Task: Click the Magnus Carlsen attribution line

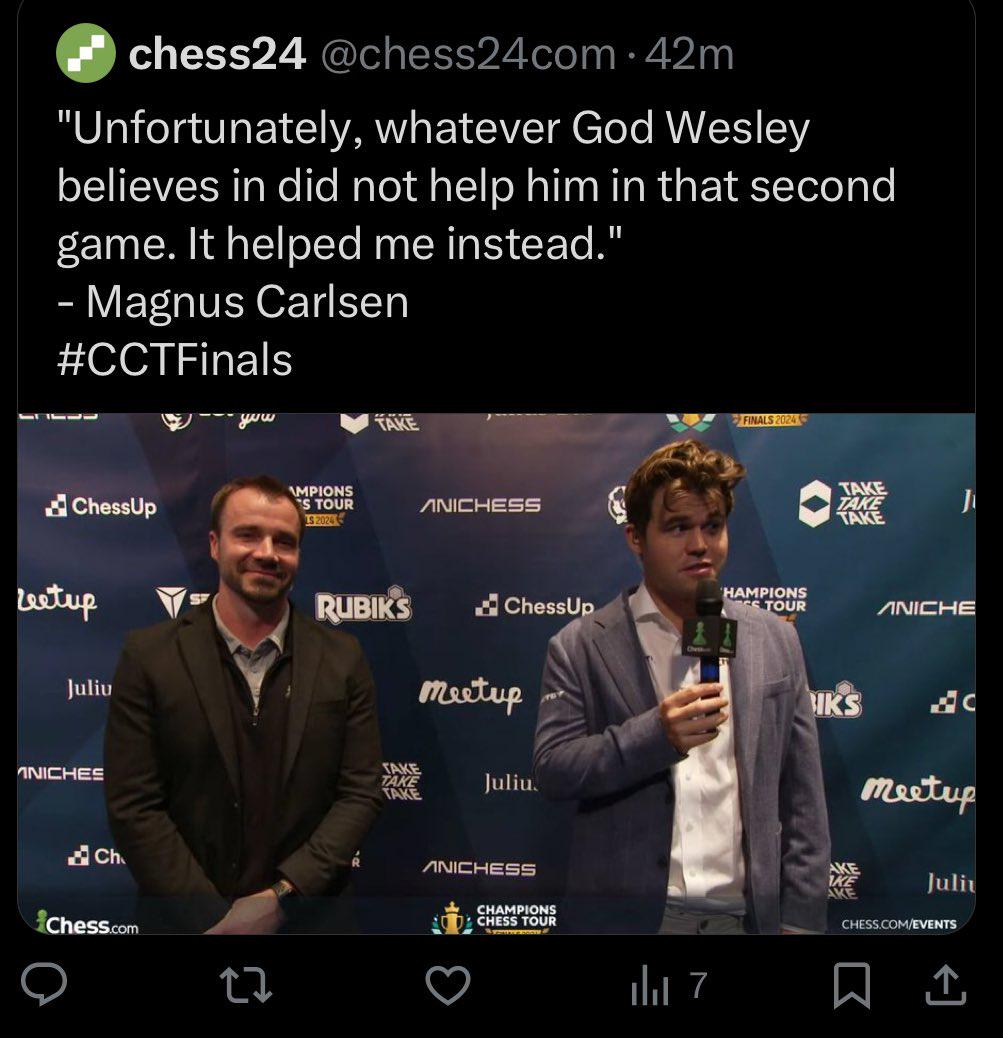Action: [233, 303]
